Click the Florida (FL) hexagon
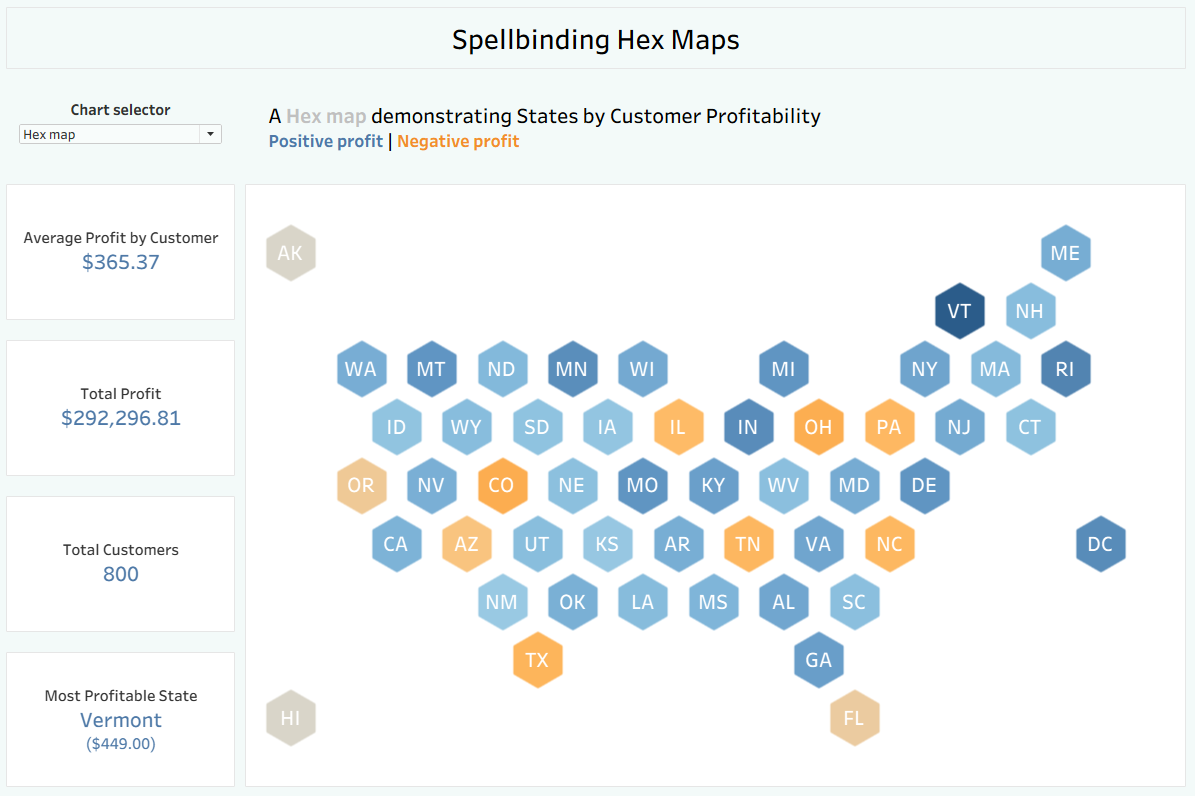1195x796 pixels. point(854,718)
